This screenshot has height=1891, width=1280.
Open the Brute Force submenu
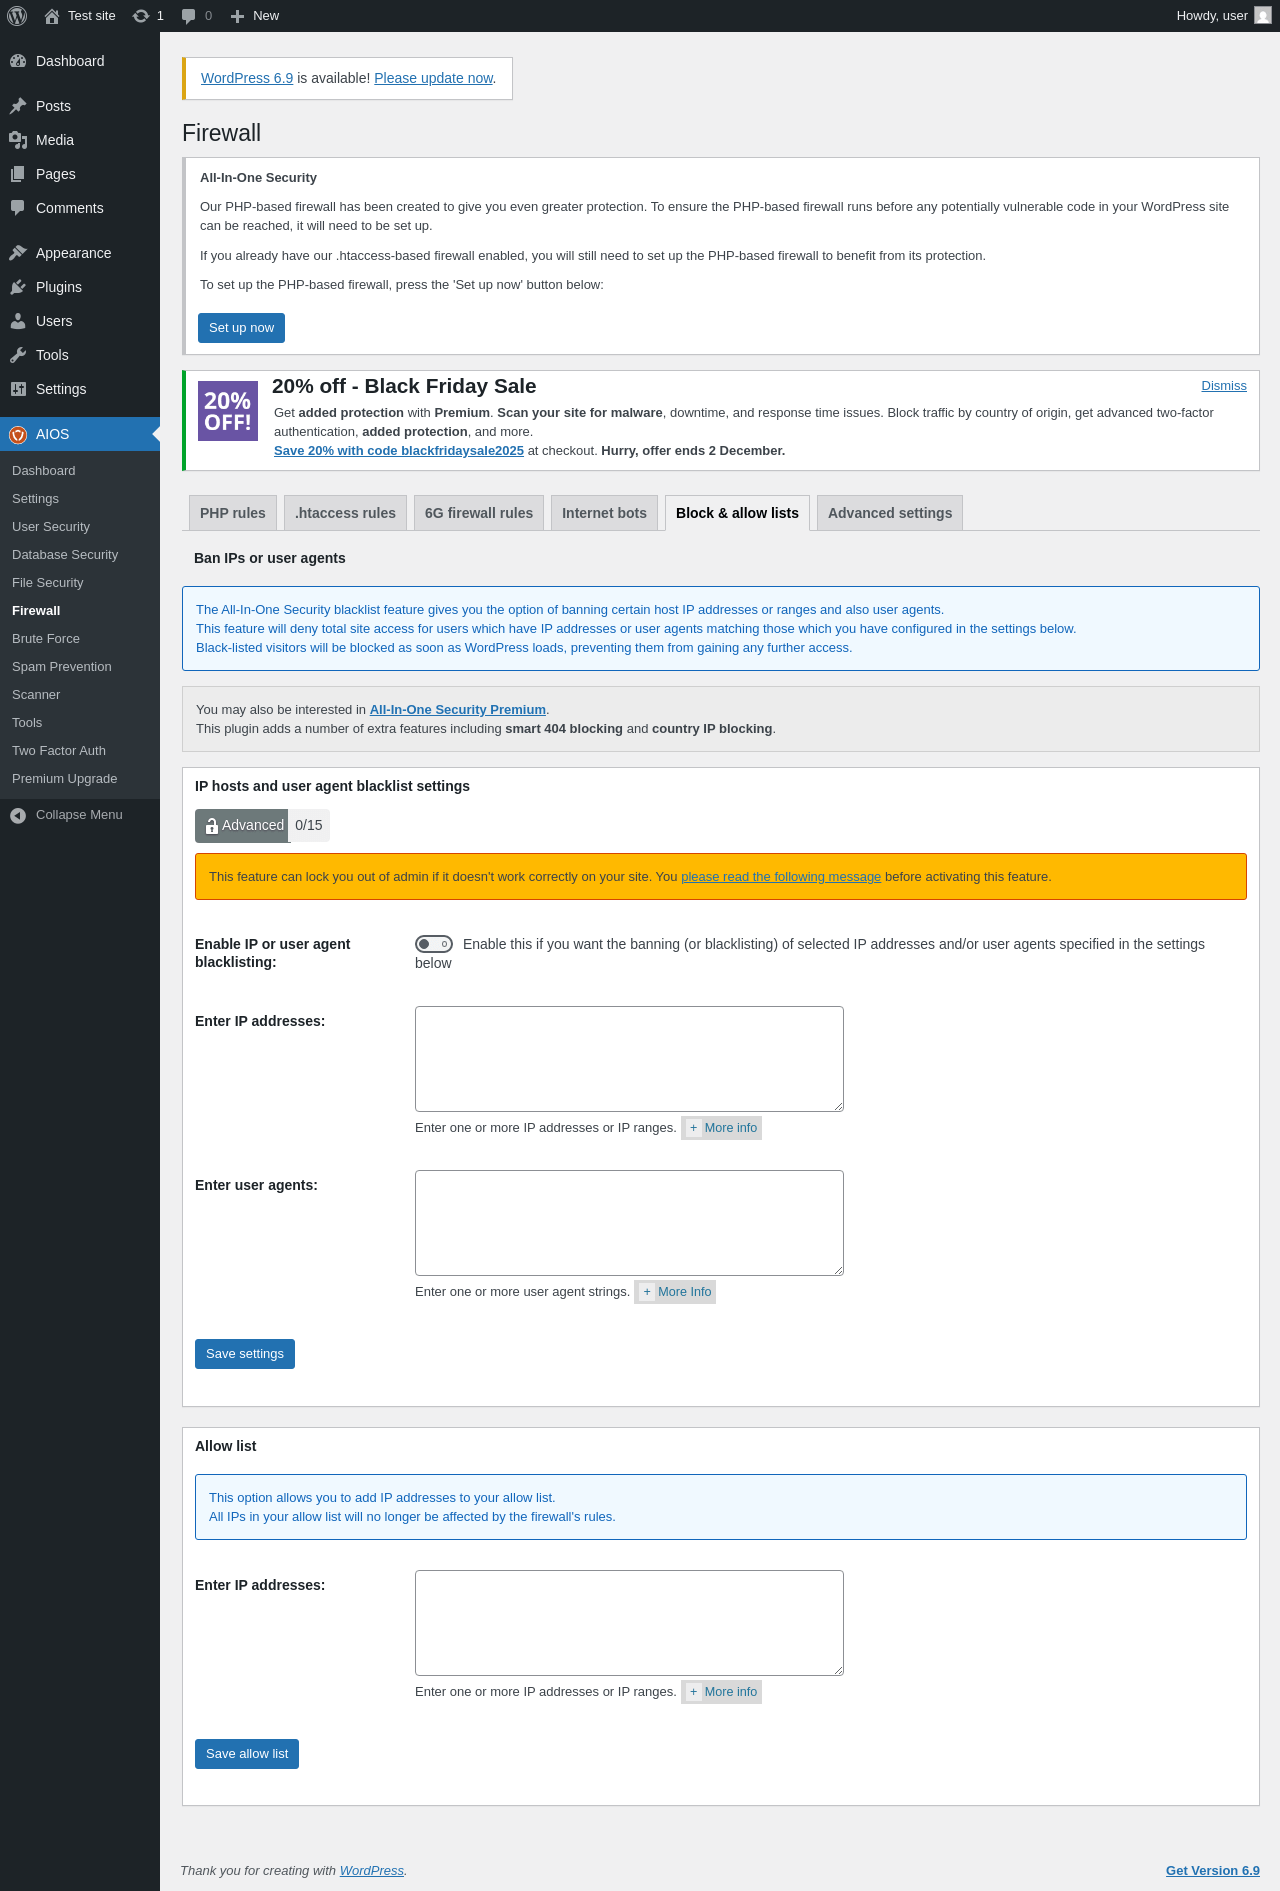click(x=80, y=639)
